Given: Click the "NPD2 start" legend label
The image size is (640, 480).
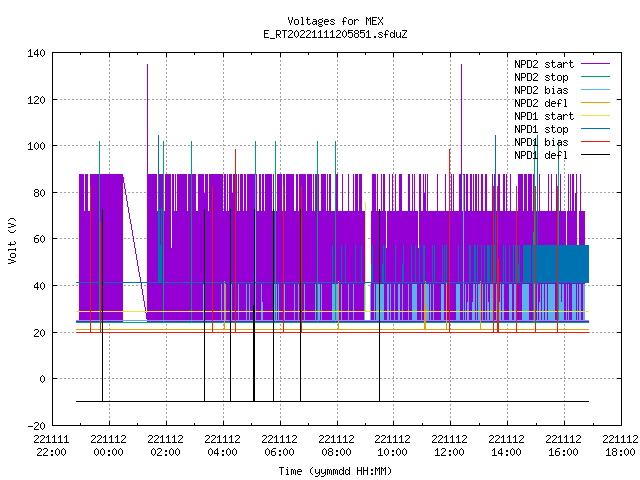Looking at the screenshot, I should tap(544, 64).
